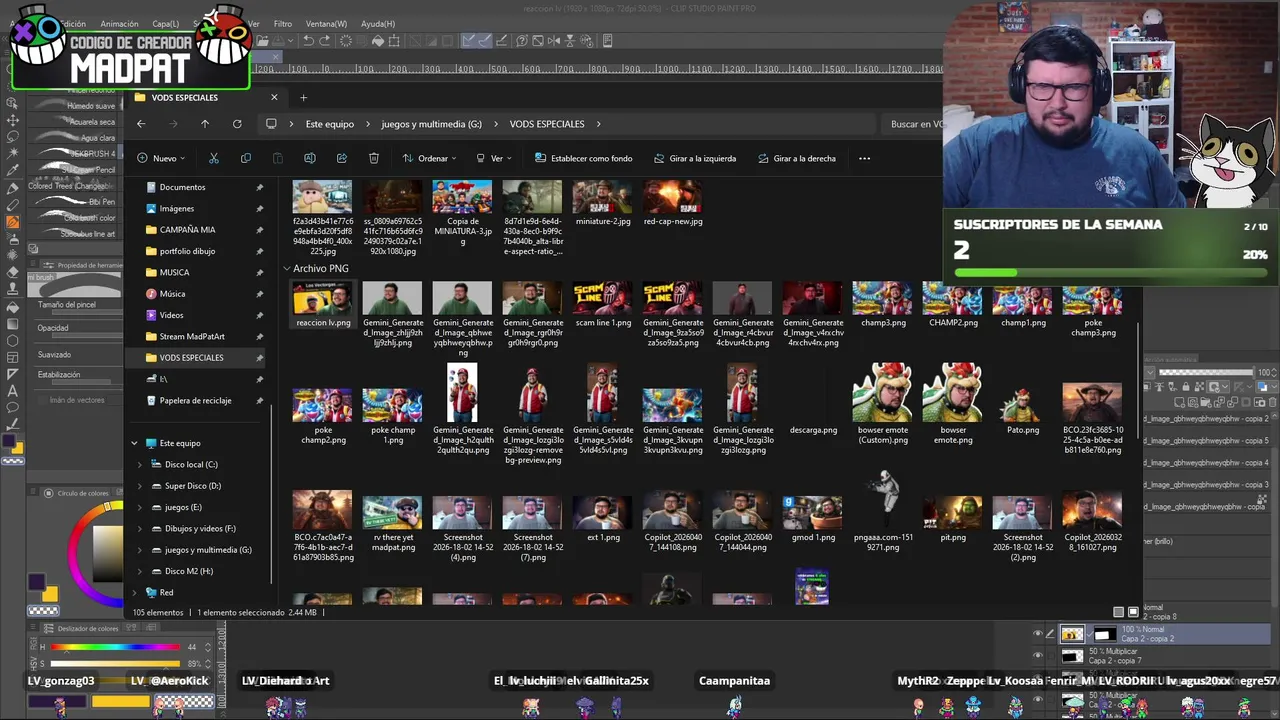Toggle visibility eye of layer Capa 2 - copia 2
Screen dimensions: 1280x720
[1037, 634]
